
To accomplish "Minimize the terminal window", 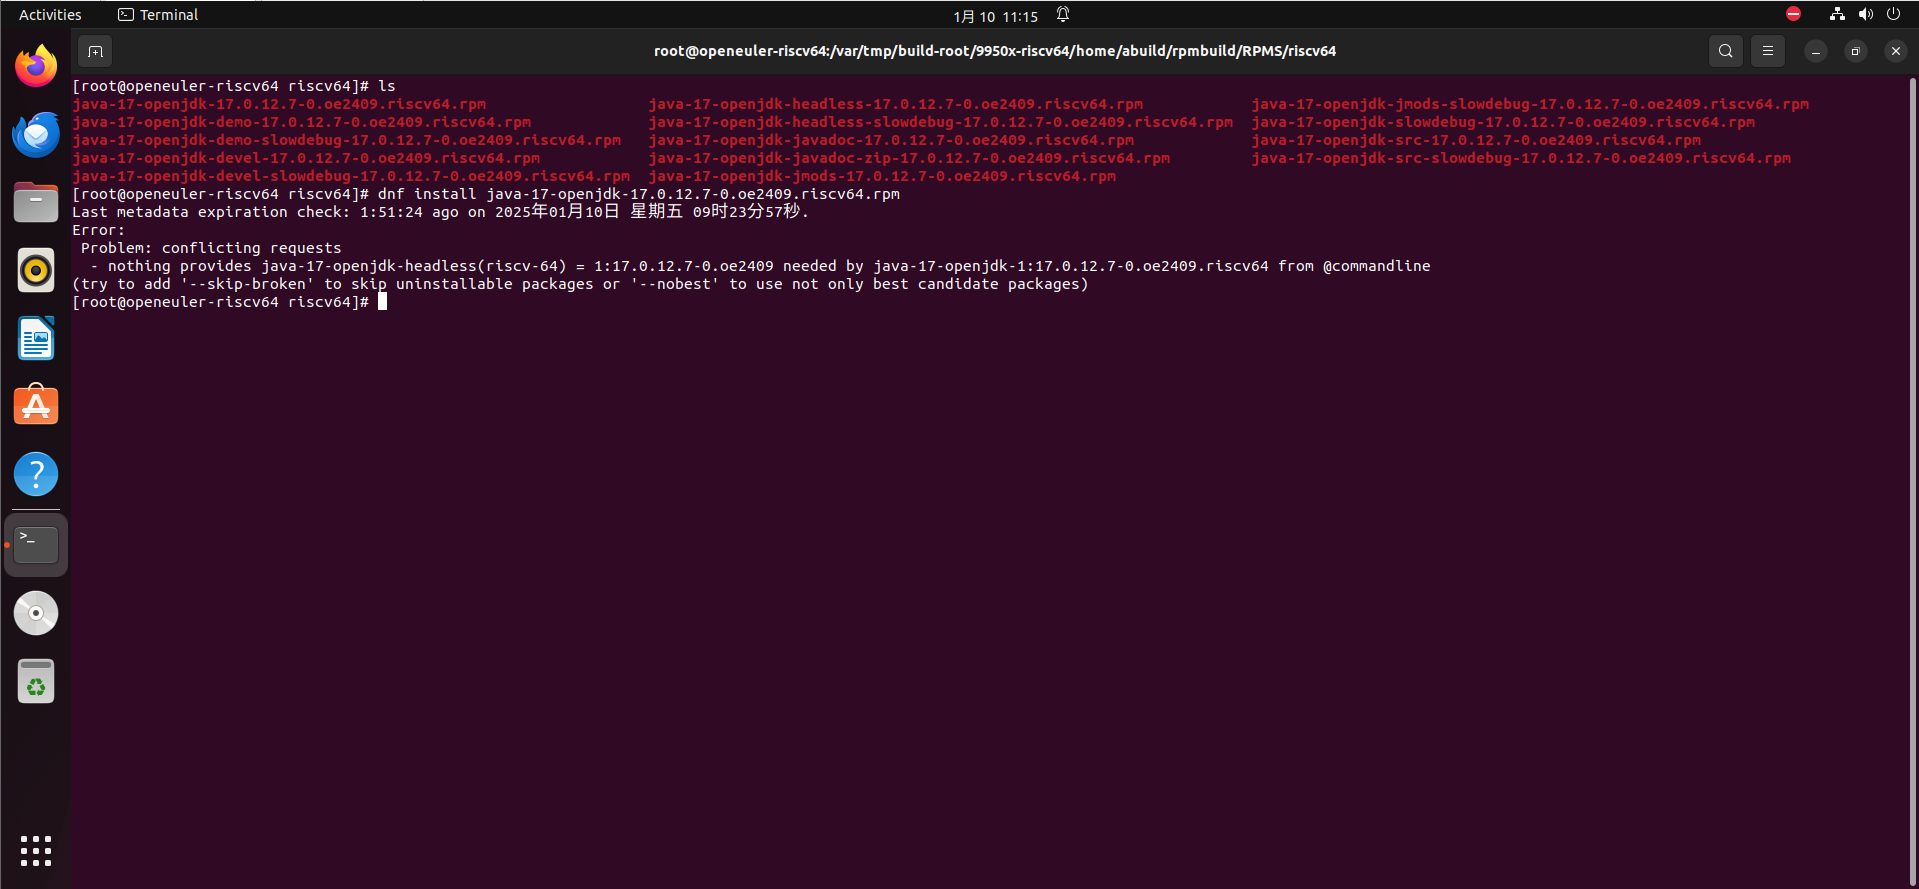I will [1816, 51].
